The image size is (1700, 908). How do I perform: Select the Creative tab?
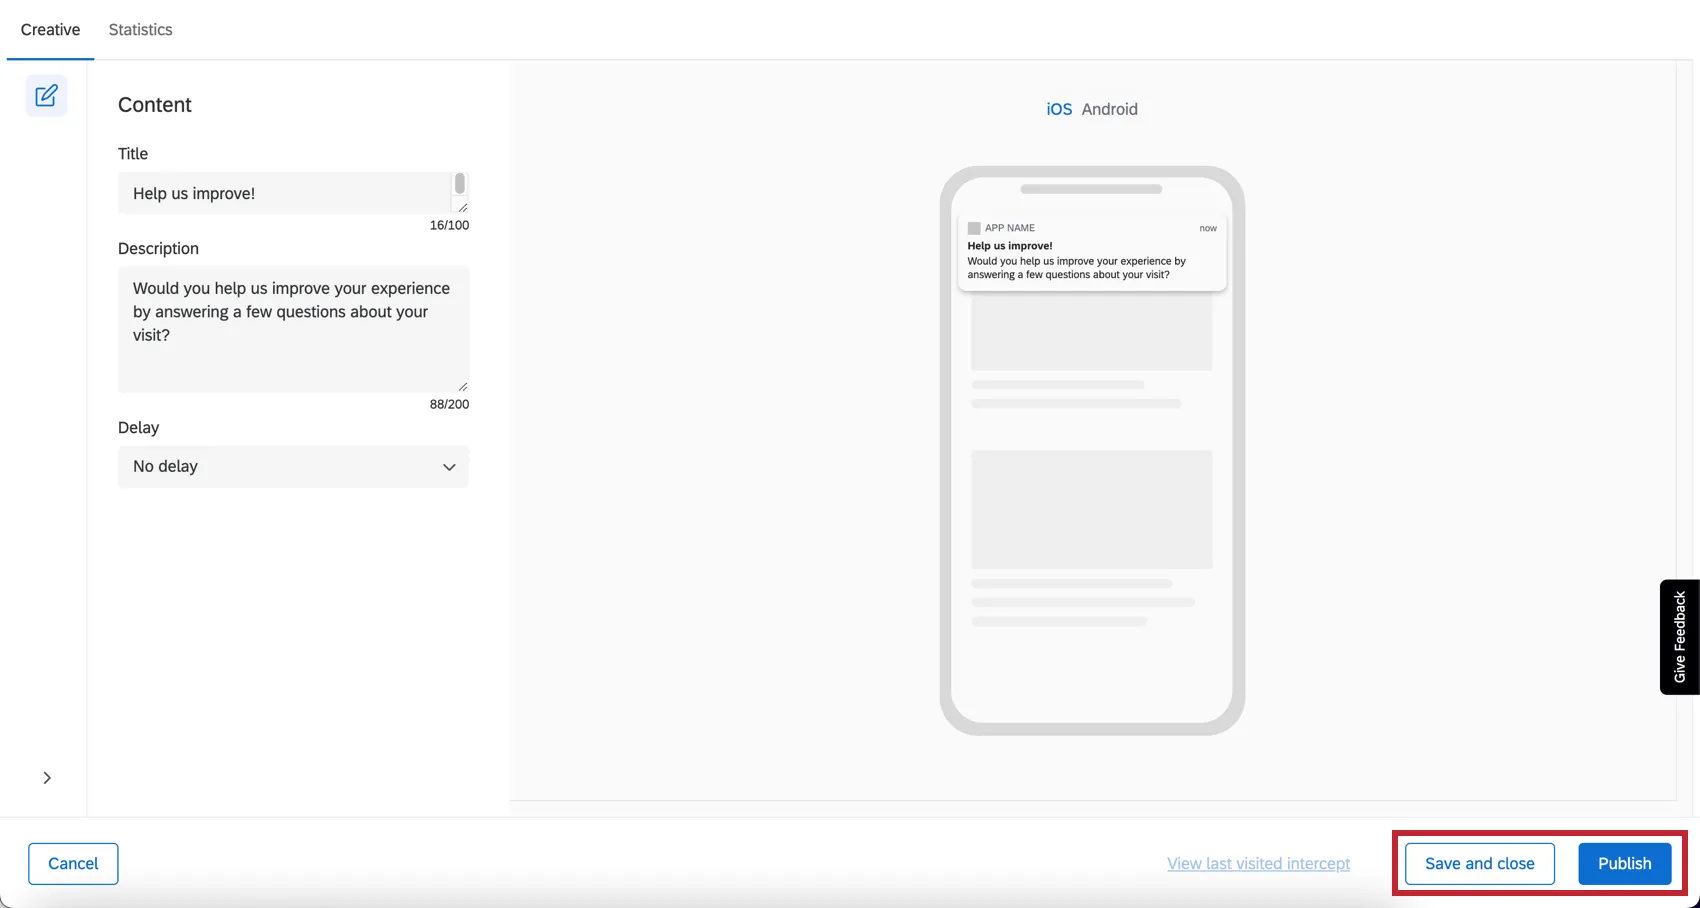click(49, 29)
